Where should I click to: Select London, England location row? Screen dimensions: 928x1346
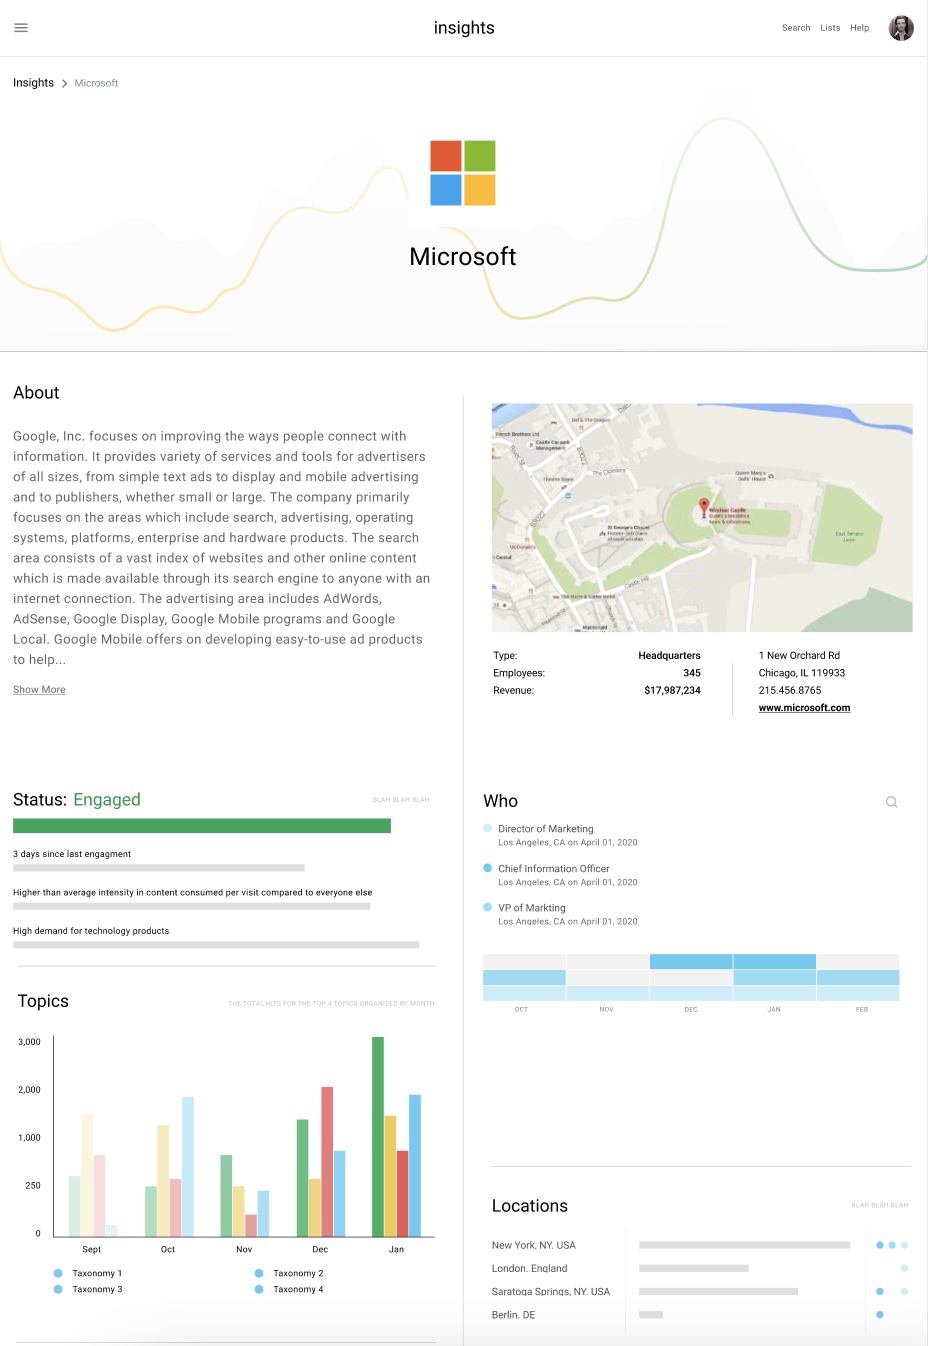[x=700, y=1268]
